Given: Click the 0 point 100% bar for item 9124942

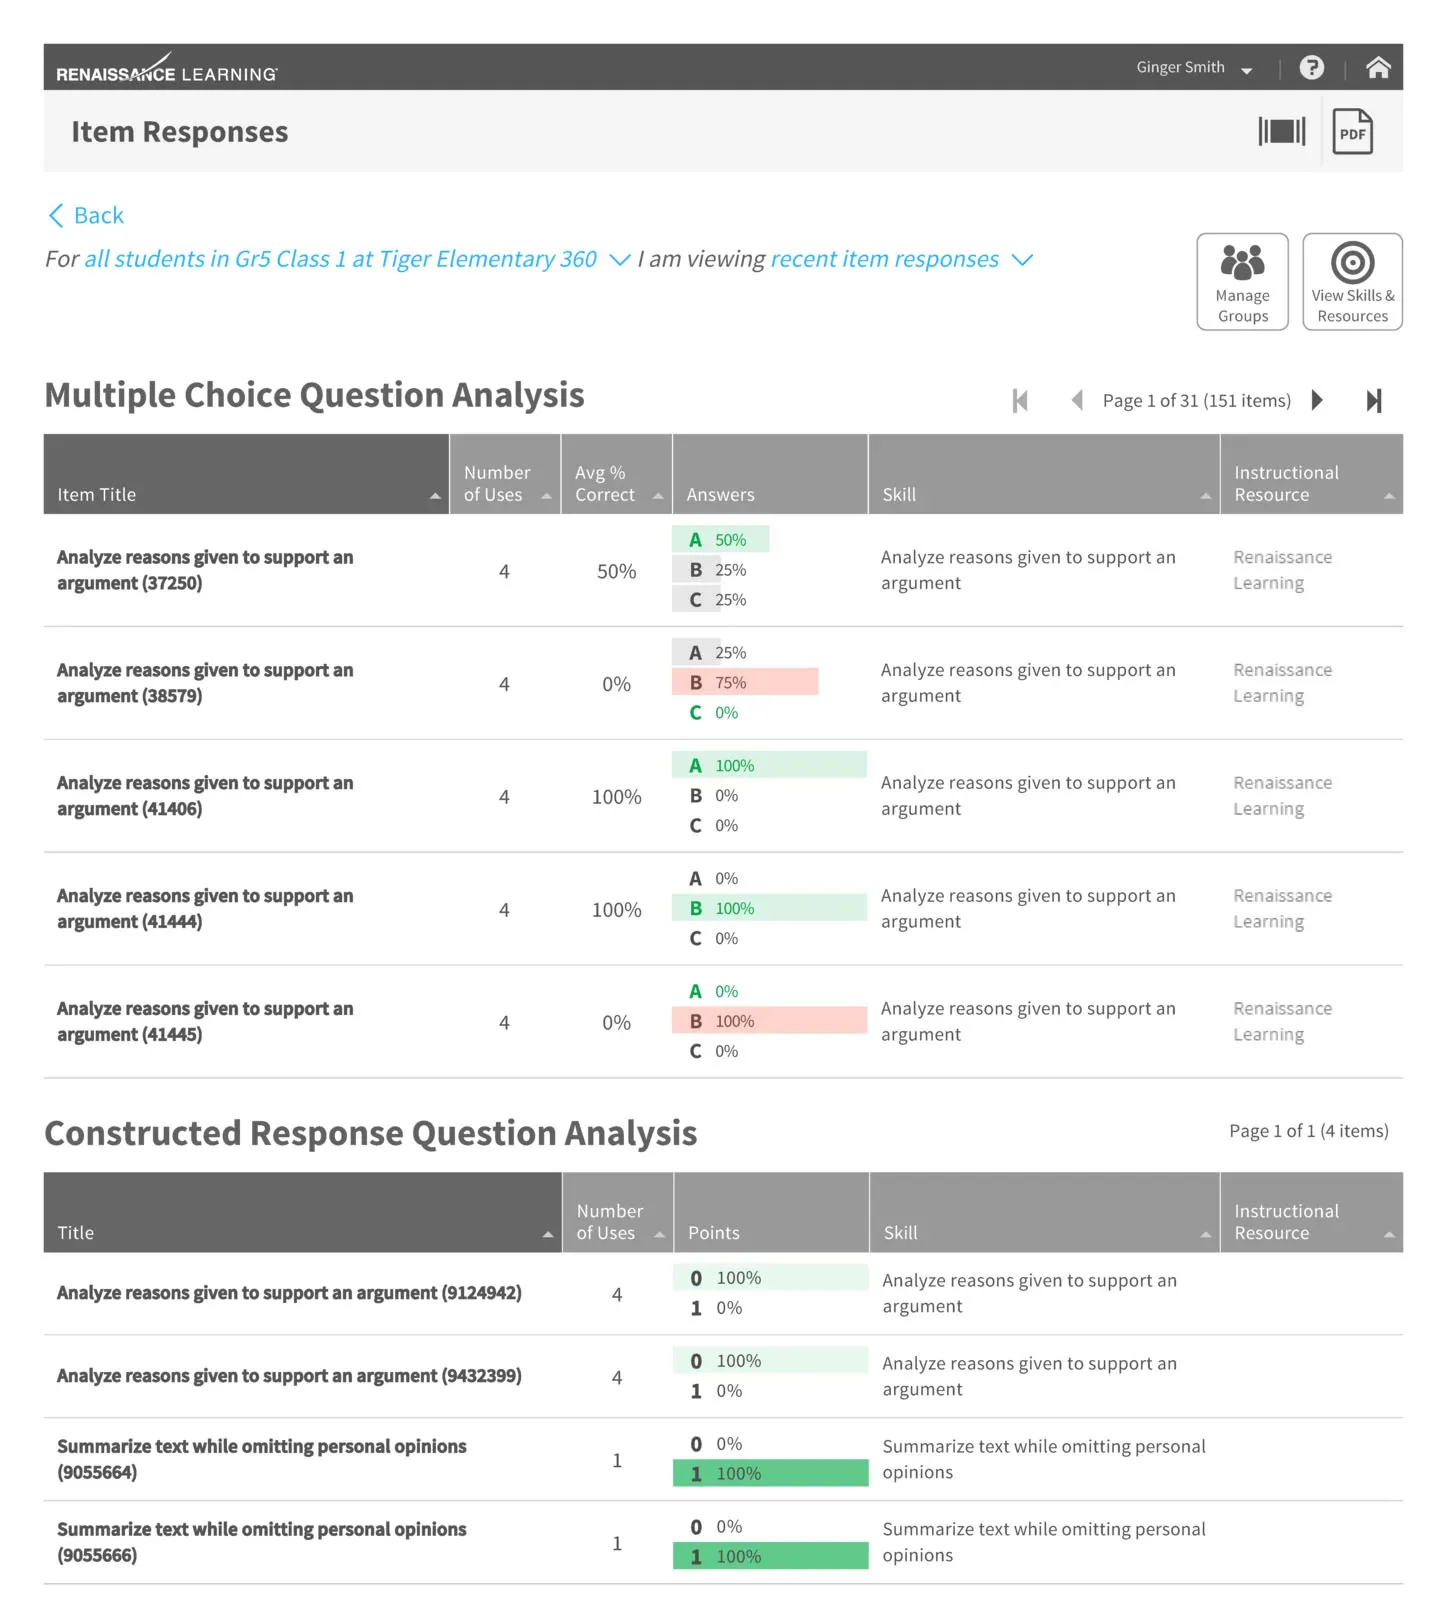Looking at the screenshot, I should pyautogui.click(x=770, y=1278).
